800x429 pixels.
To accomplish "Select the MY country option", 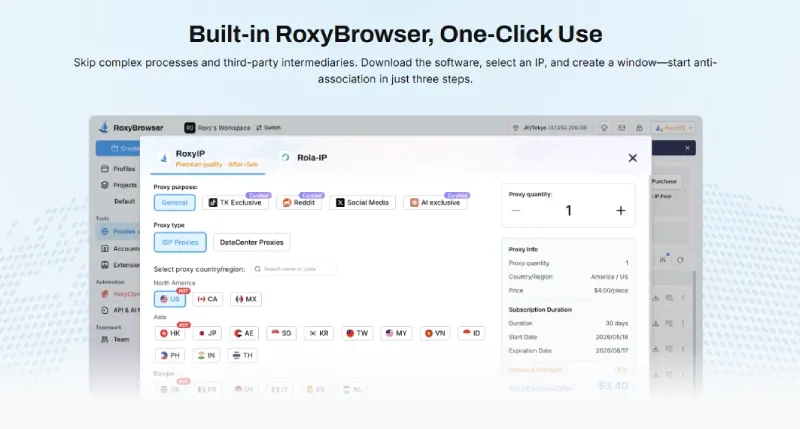I will click(x=396, y=333).
